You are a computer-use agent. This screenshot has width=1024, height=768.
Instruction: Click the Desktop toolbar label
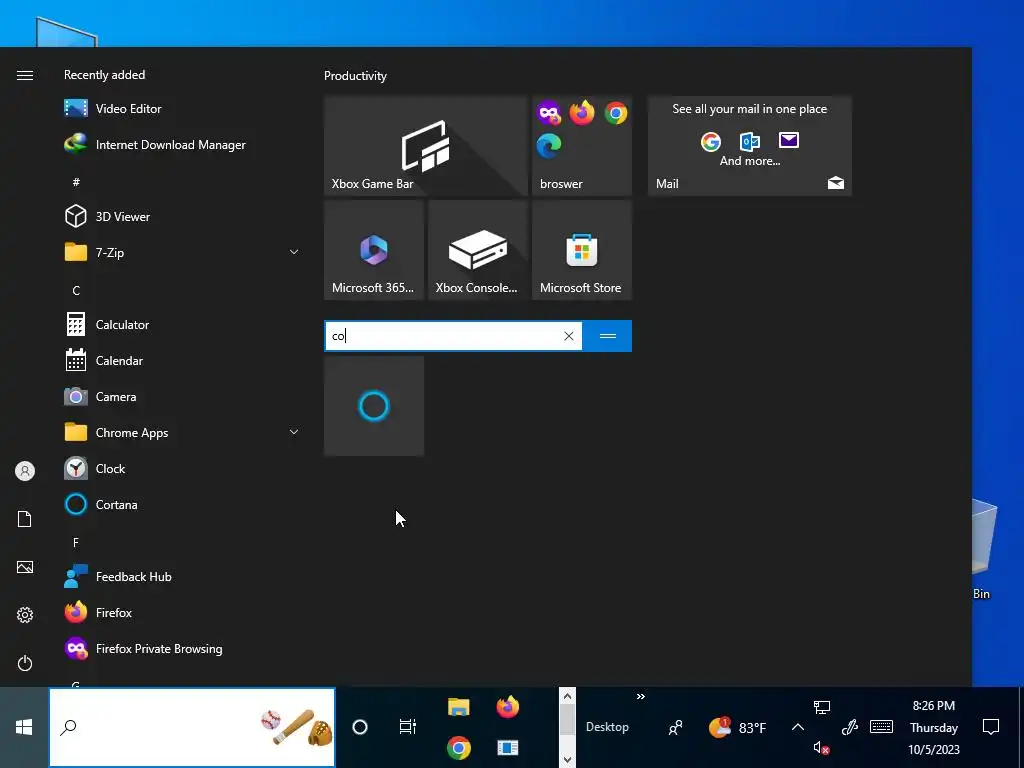(x=607, y=727)
